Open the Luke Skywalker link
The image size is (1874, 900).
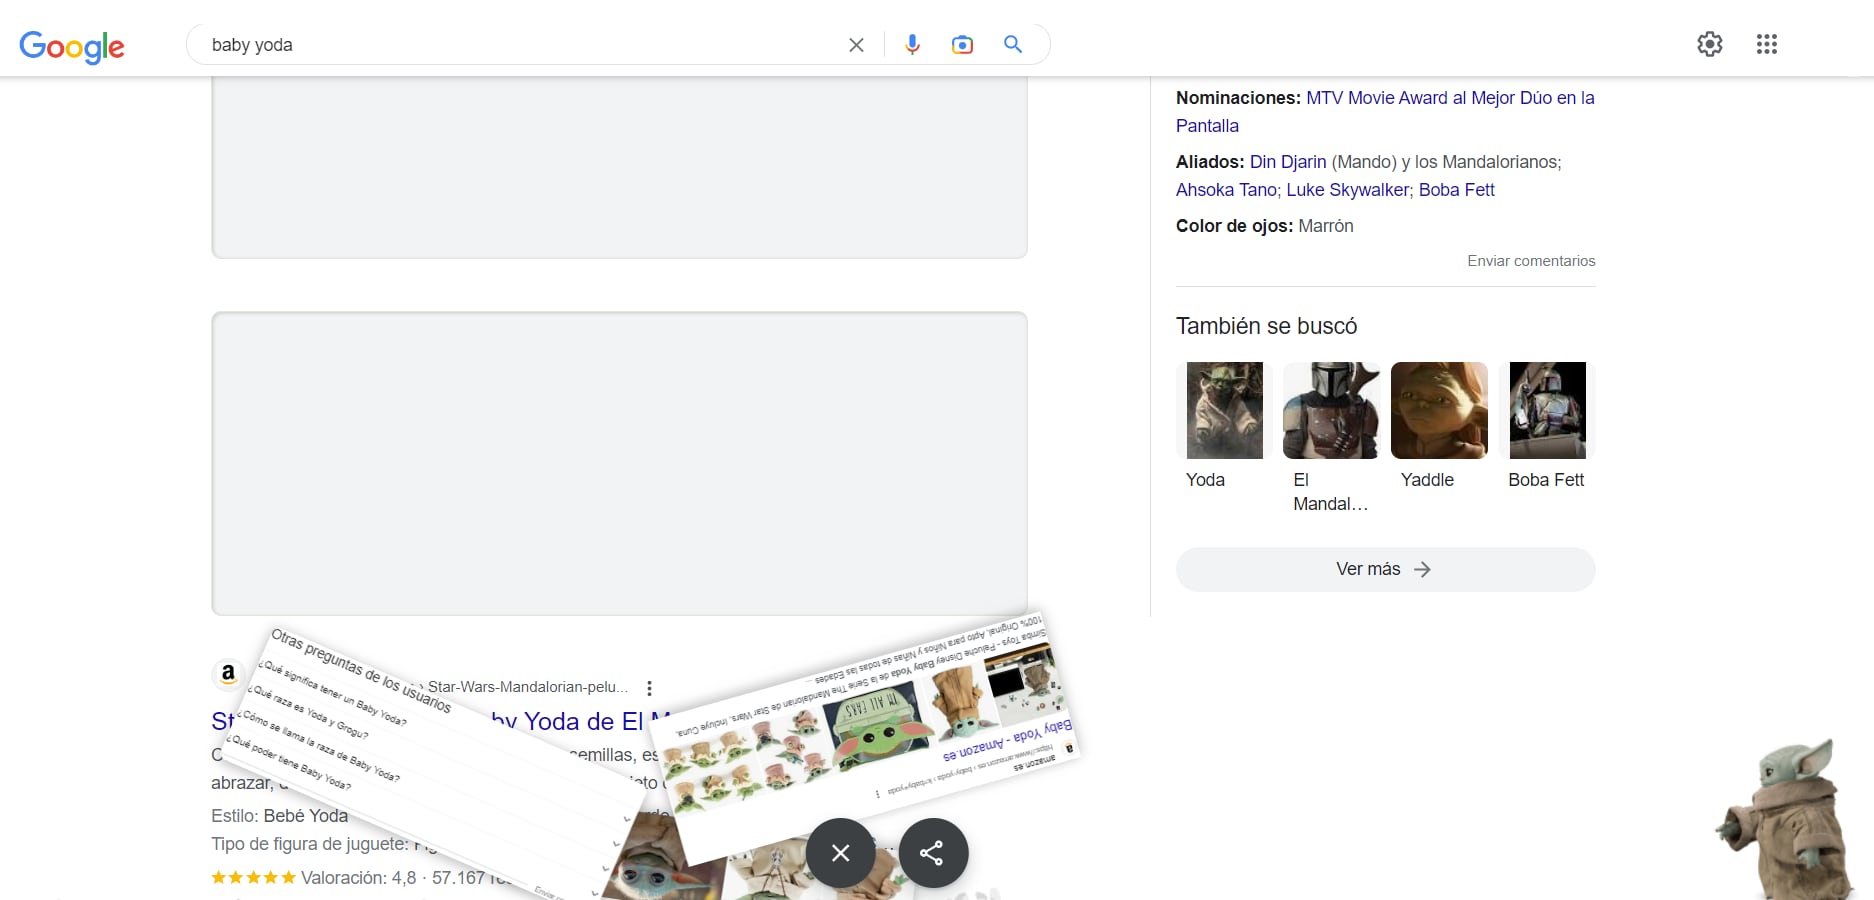[1348, 190]
